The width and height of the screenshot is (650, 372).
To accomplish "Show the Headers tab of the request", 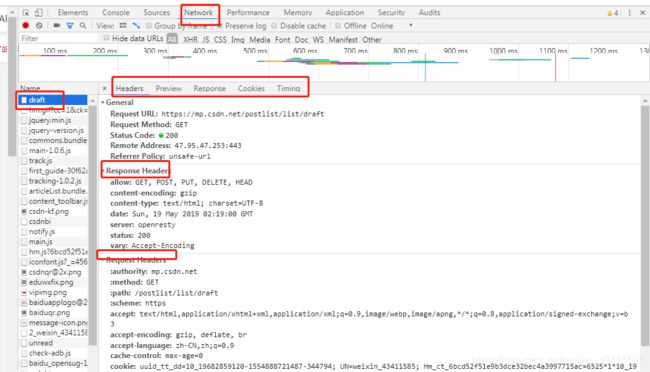I will [x=129, y=88].
